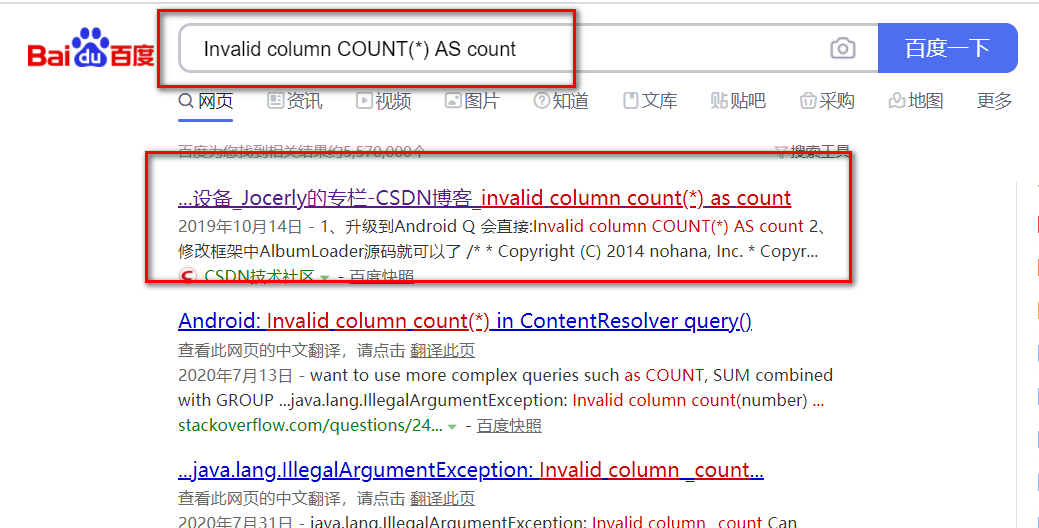The width and height of the screenshot is (1039, 528).
Task: Click the Baidu logo
Action: (x=91, y=48)
